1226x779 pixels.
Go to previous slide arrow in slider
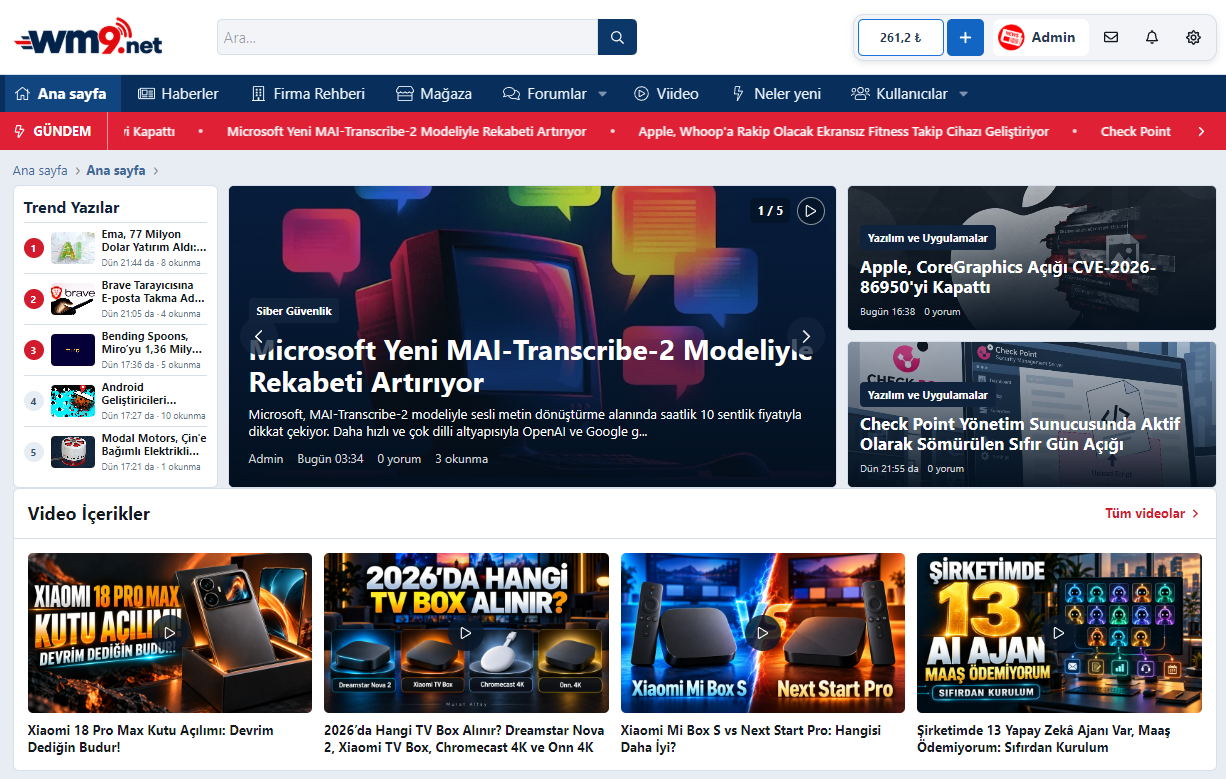point(259,336)
